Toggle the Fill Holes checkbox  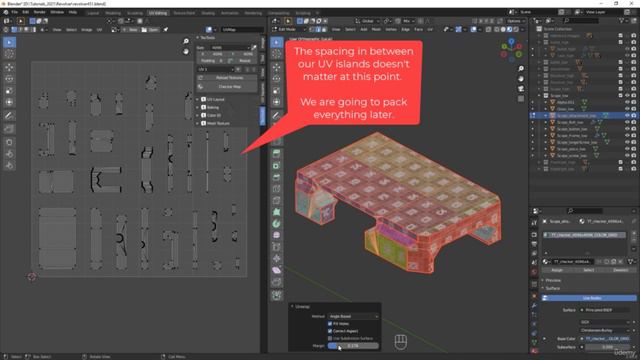point(330,324)
